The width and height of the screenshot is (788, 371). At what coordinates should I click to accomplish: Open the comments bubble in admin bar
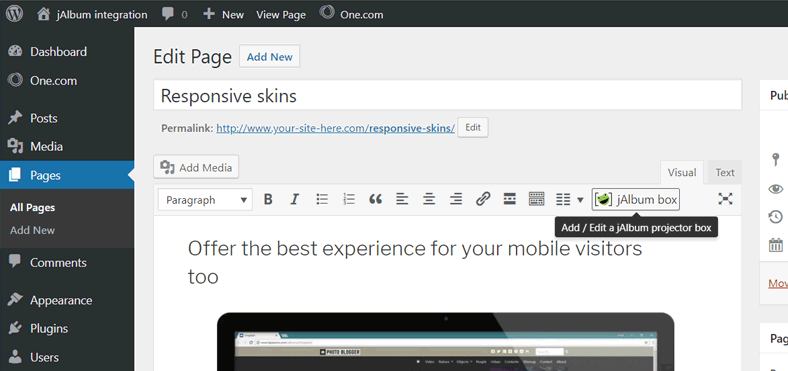(175, 14)
